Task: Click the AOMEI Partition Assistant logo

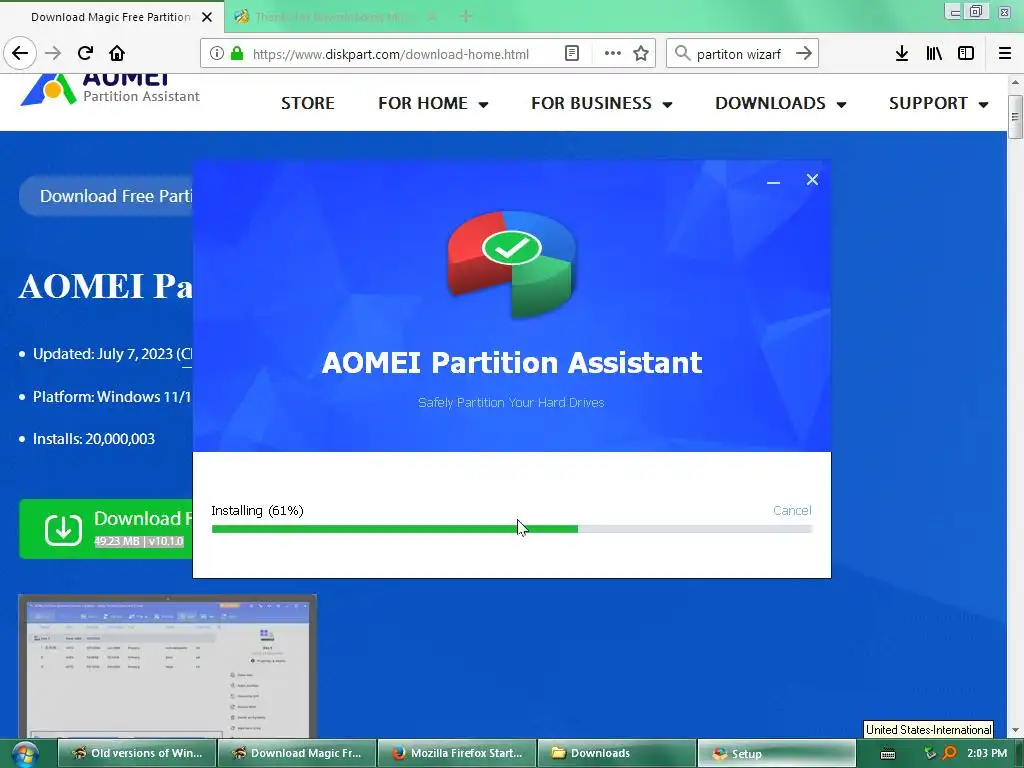Action: tap(110, 90)
